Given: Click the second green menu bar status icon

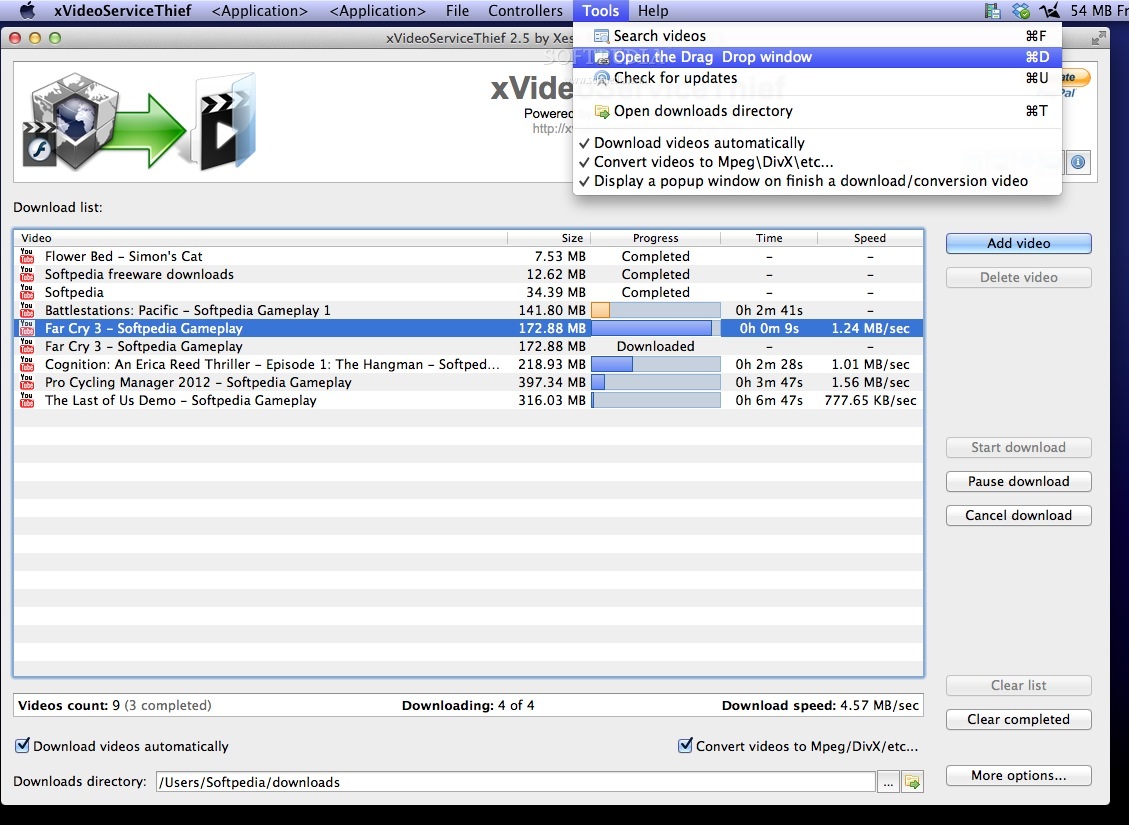Looking at the screenshot, I should (x=1020, y=11).
